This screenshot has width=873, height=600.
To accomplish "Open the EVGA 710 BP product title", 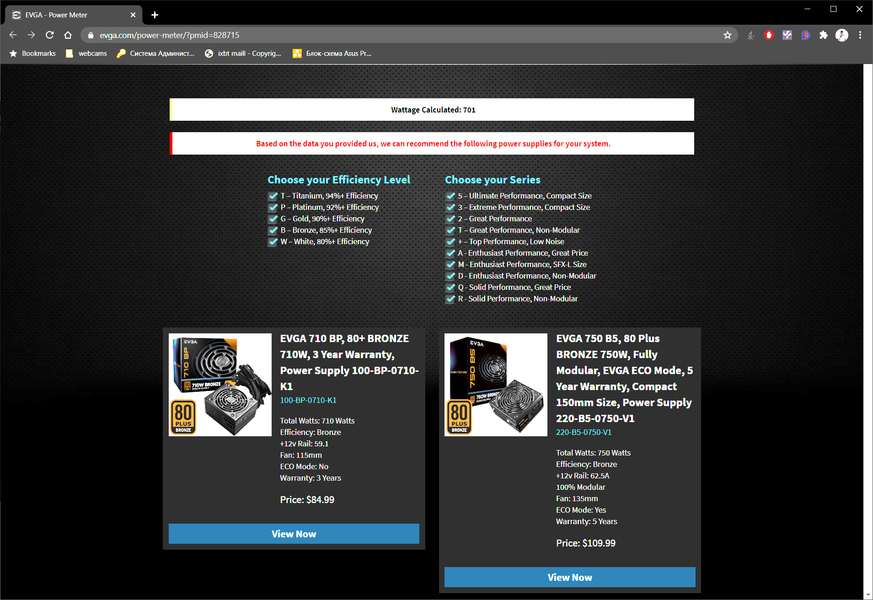I will point(349,362).
